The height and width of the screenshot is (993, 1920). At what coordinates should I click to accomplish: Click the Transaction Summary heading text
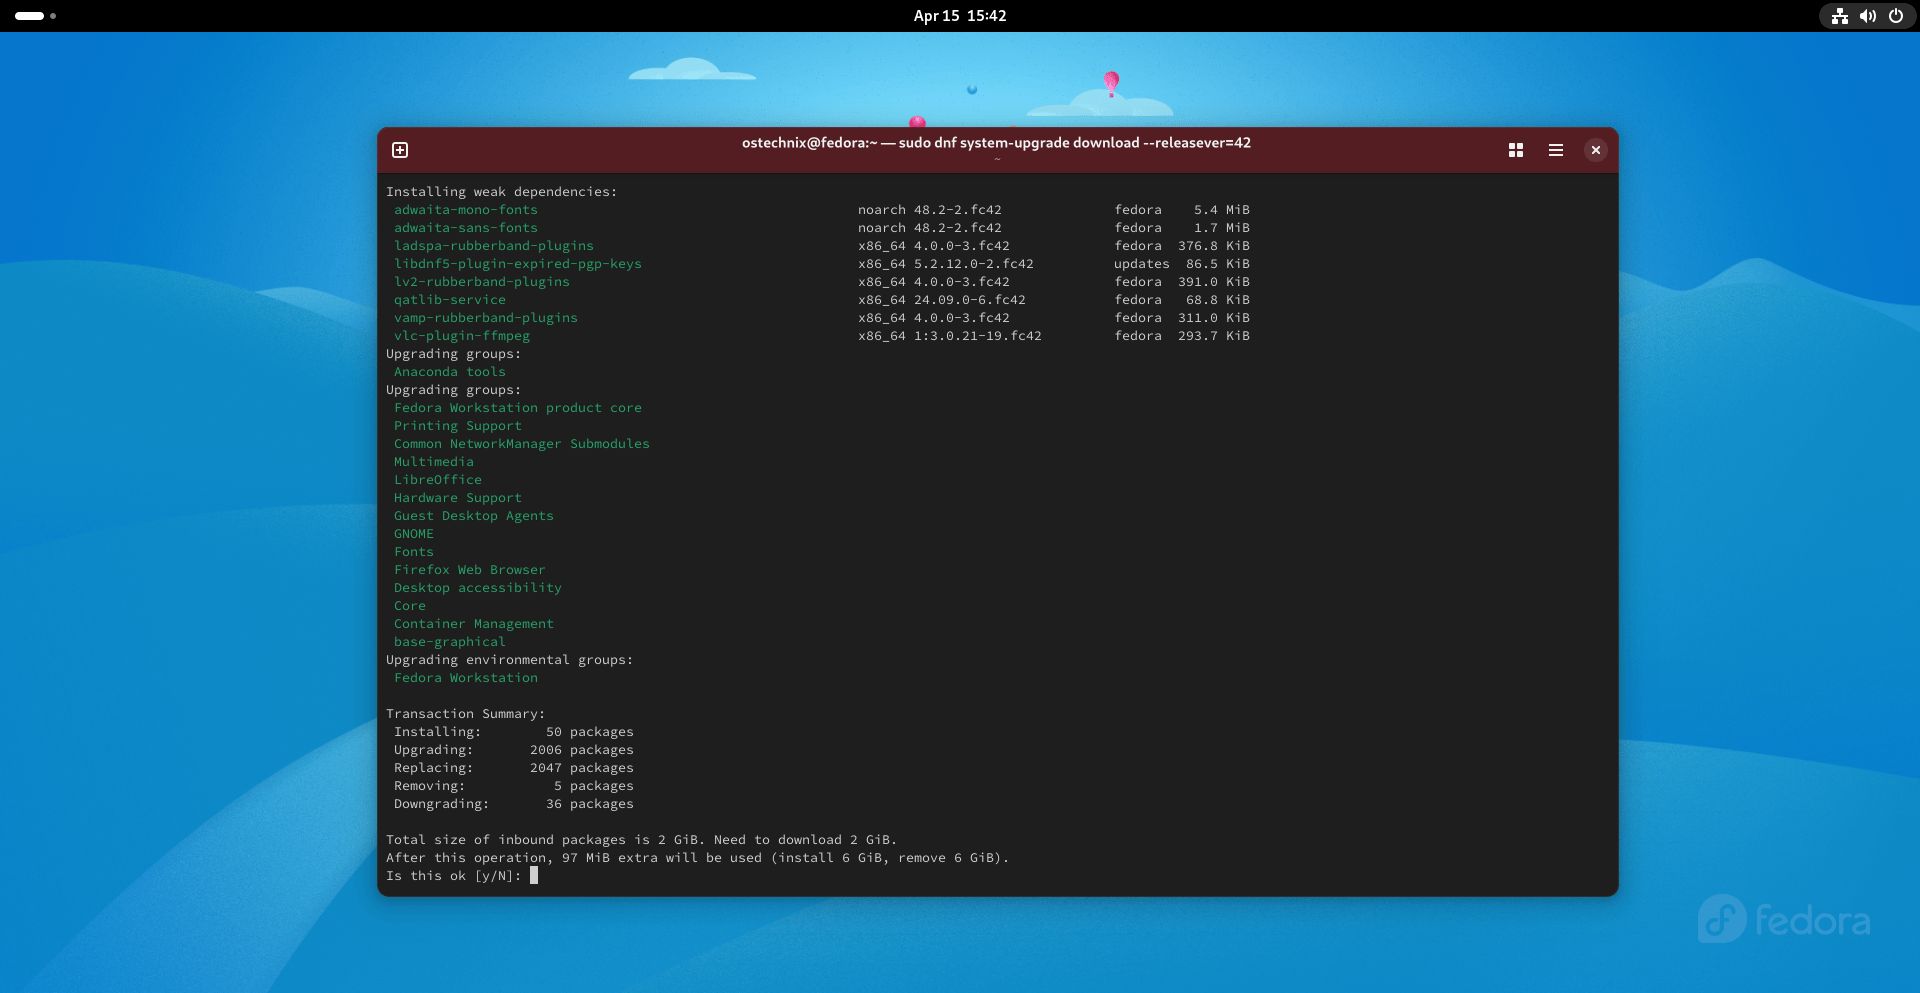[464, 713]
